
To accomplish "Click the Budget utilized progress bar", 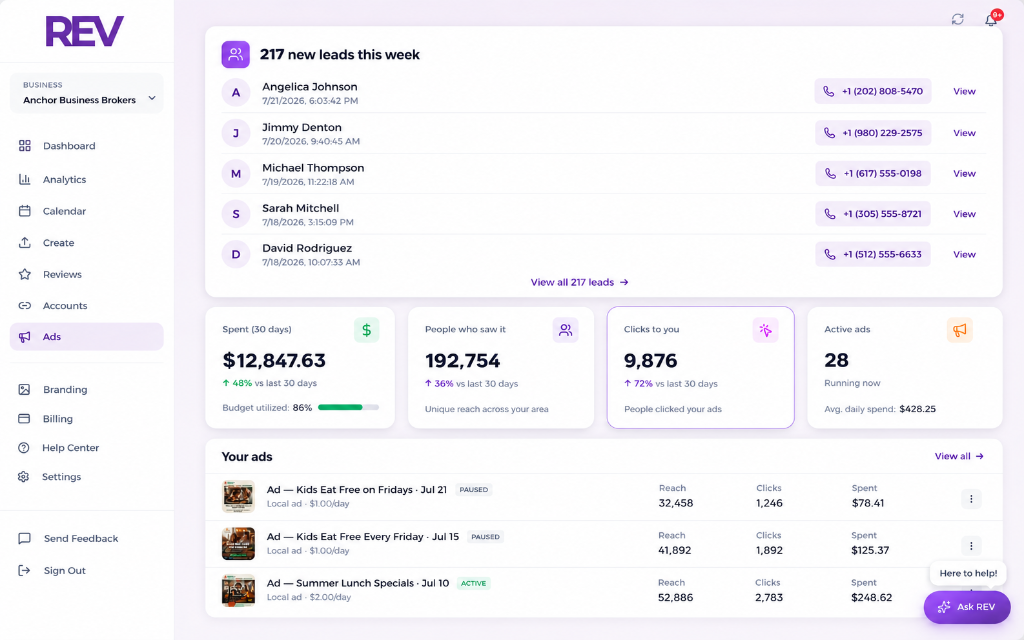I will [348, 408].
